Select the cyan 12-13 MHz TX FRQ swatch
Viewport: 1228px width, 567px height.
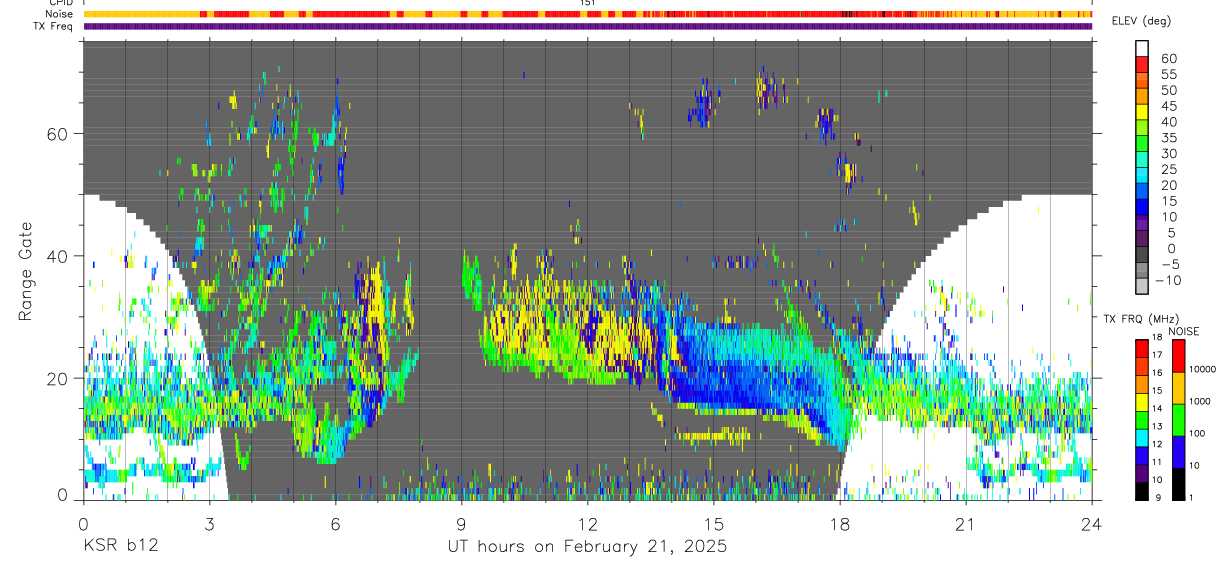click(x=1142, y=436)
